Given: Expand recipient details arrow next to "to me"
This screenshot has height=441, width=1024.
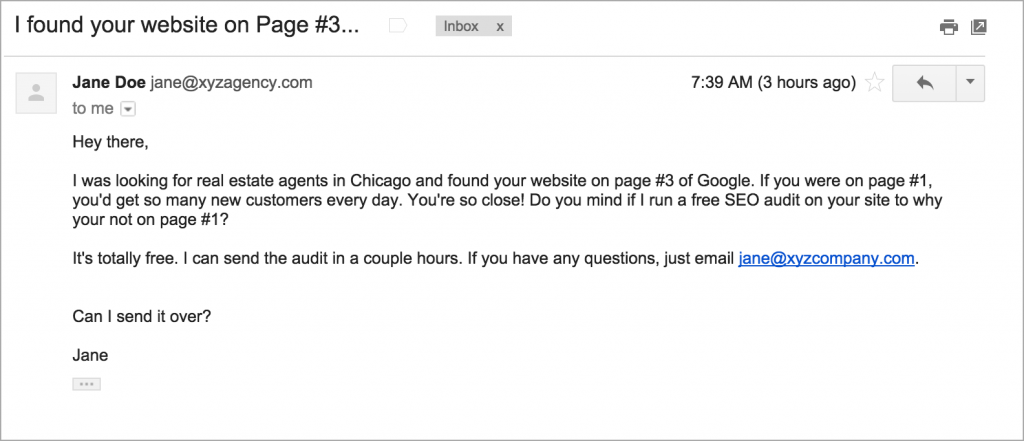Looking at the screenshot, I should point(128,109).
